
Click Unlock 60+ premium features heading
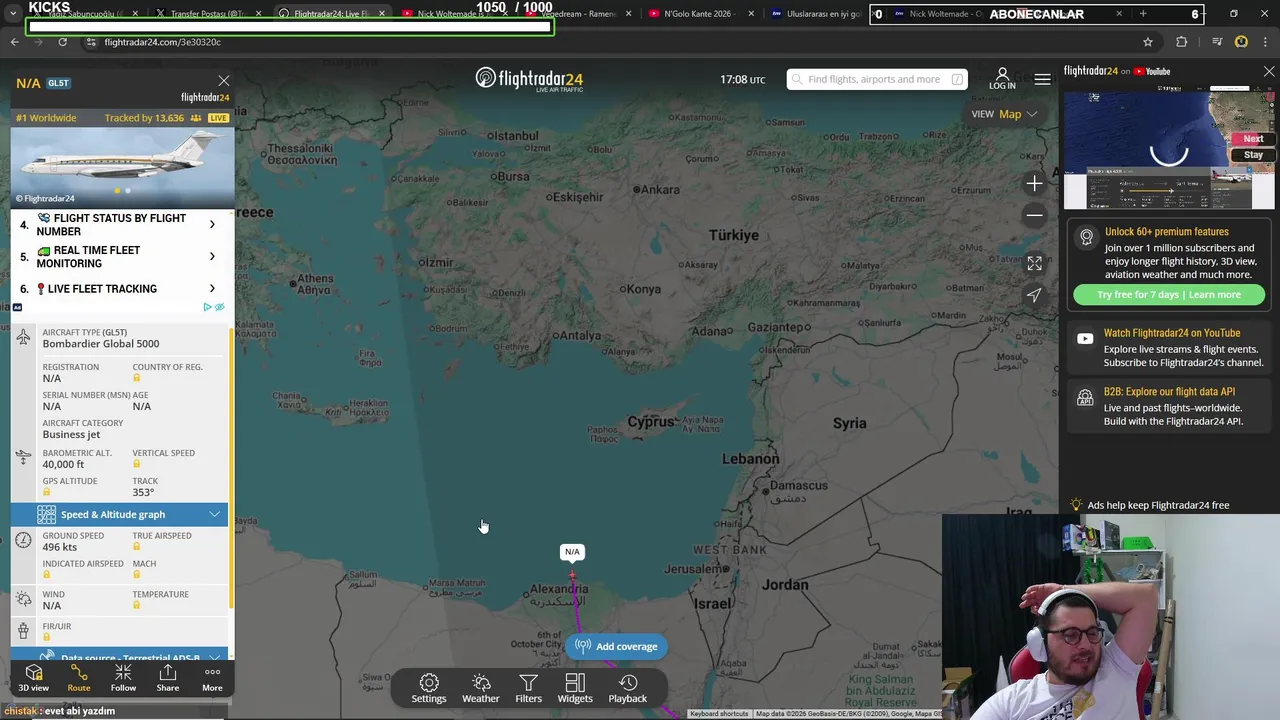coord(1166,232)
